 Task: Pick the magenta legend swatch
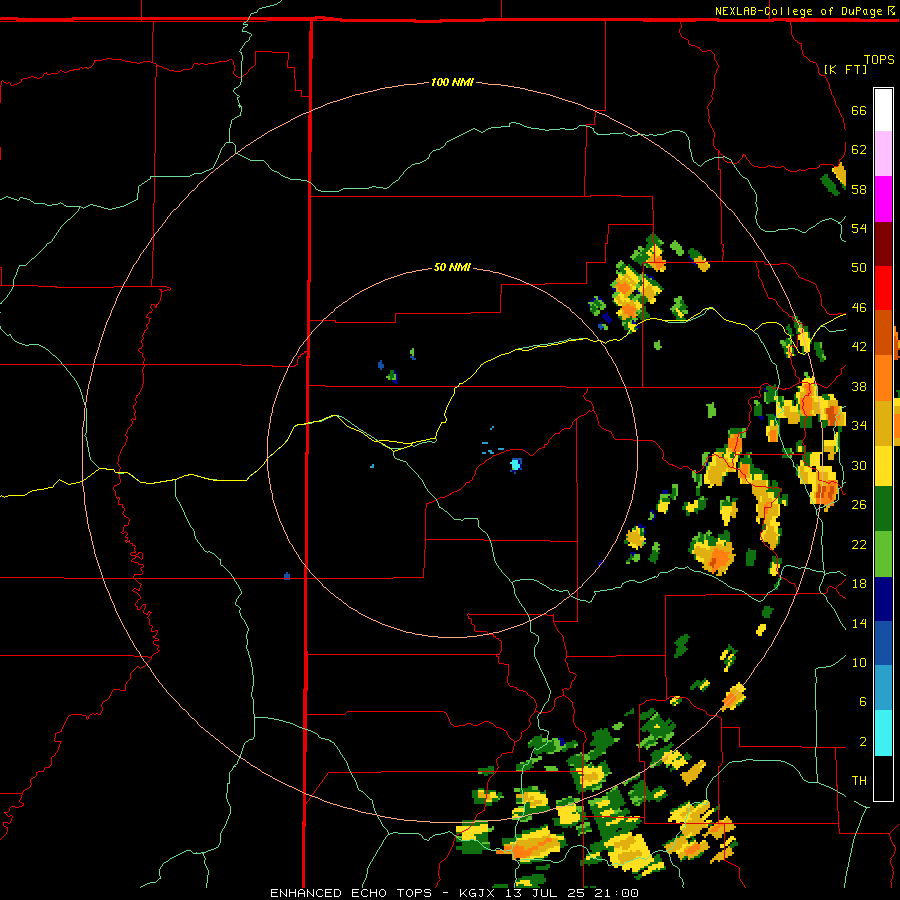883,199
